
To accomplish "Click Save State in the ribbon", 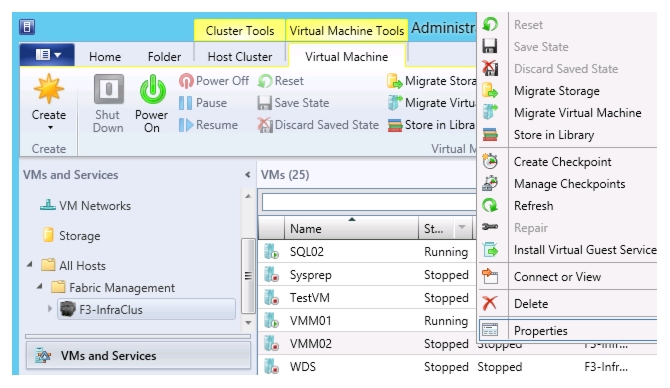I will 293,103.
